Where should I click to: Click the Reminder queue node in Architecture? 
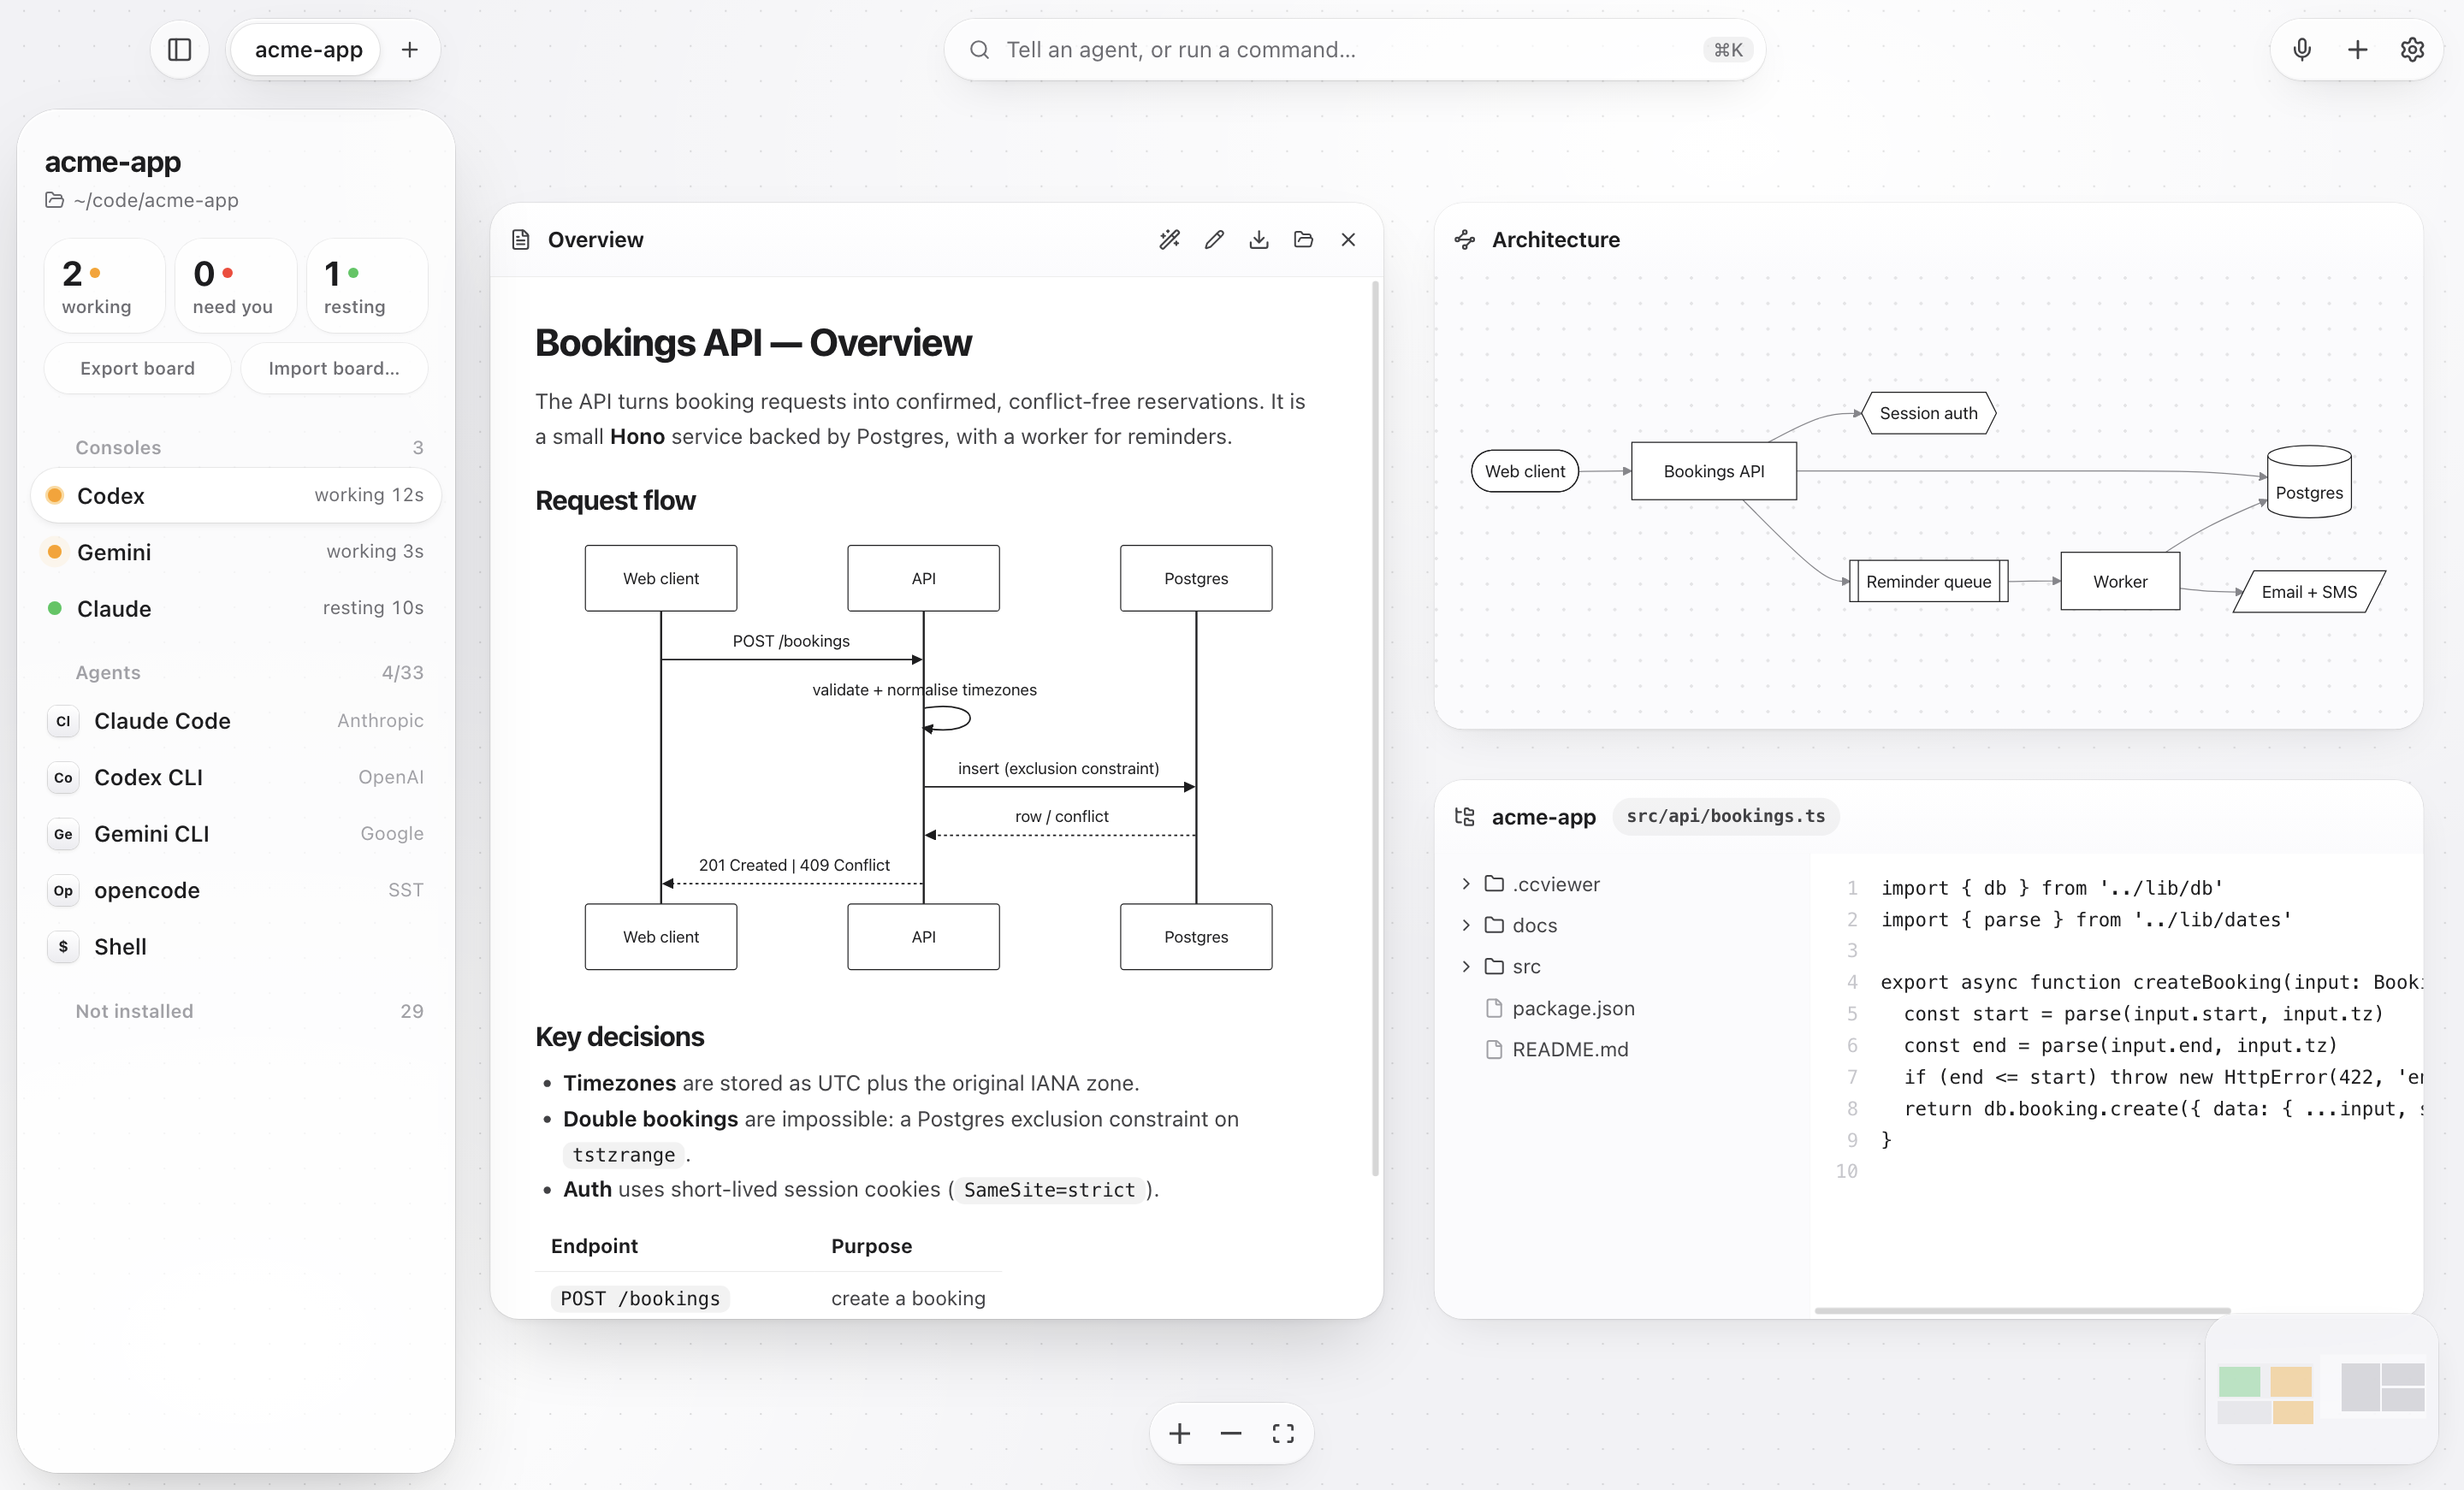tap(1928, 581)
